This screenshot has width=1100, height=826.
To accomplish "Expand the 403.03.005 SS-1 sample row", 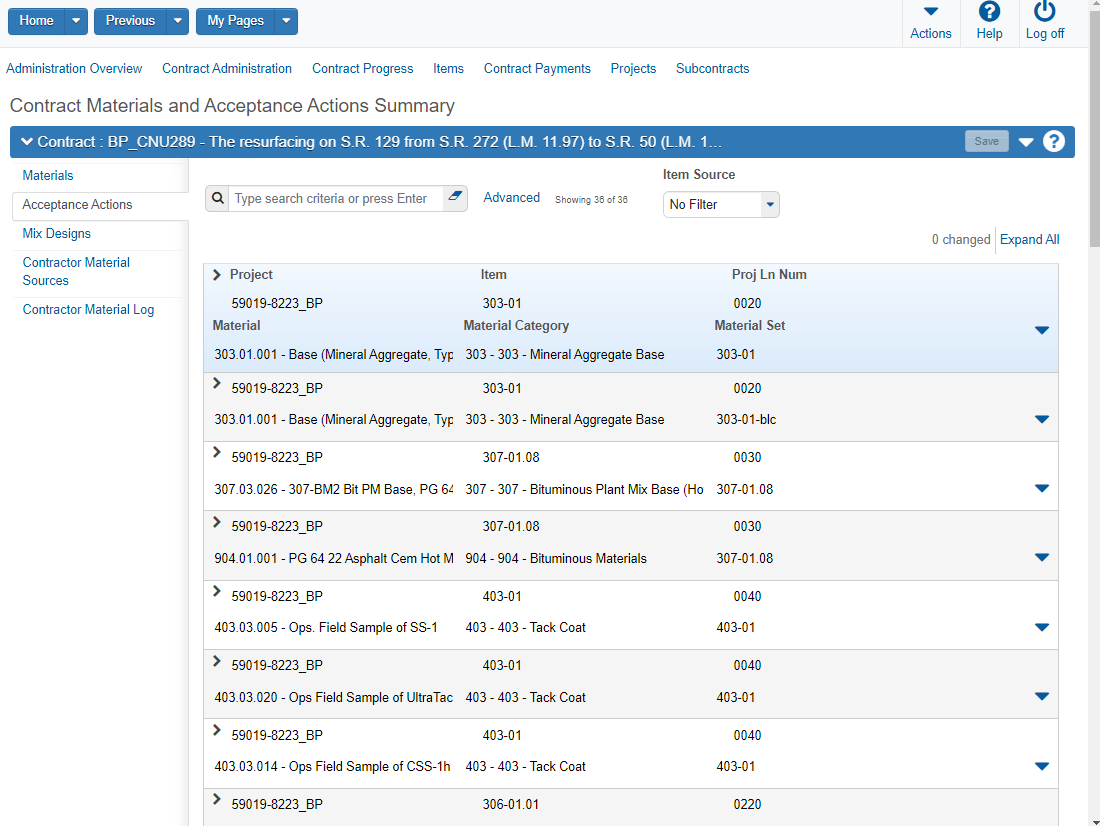I will coord(218,592).
